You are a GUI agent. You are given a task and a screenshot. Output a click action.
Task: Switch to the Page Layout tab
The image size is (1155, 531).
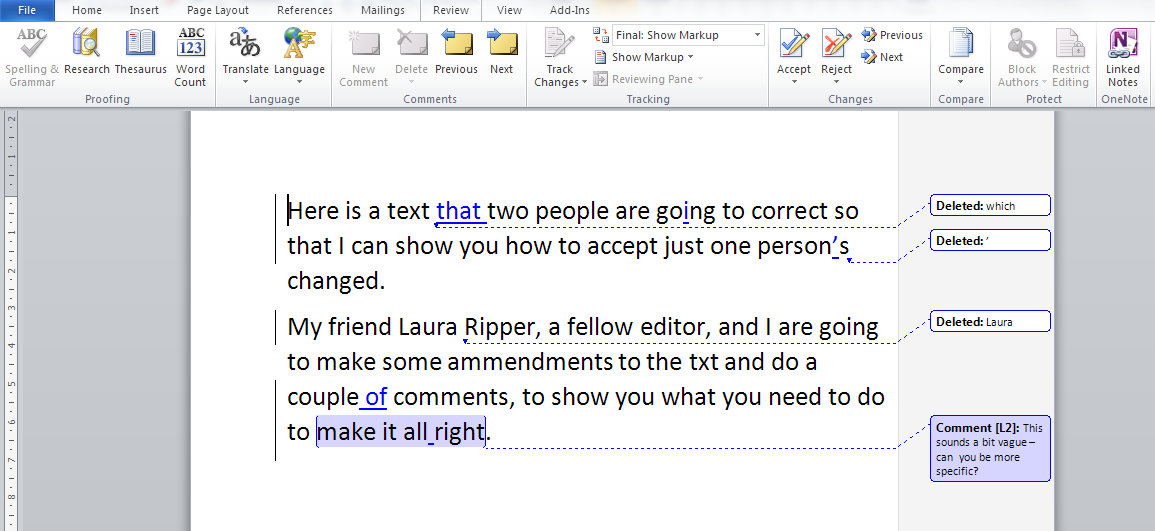click(x=218, y=10)
